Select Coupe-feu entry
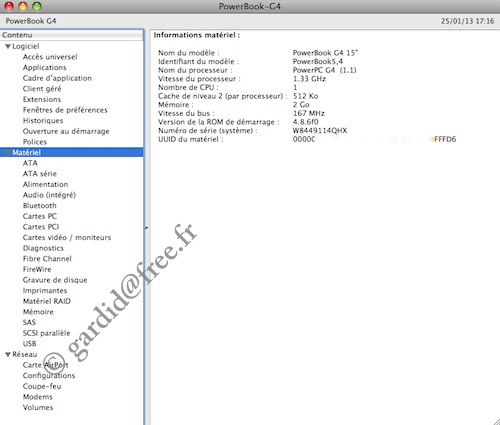The image size is (500, 425). (42, 386)
